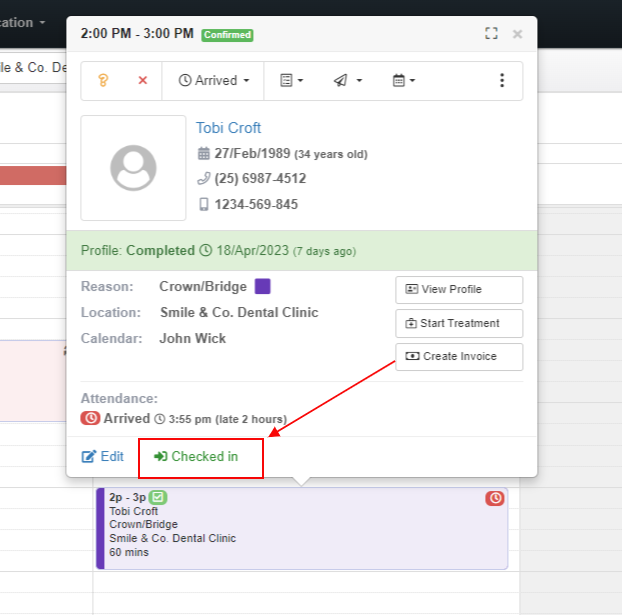This screenshot has width=622, height=615.
Task: Click the green confirmed check icon on appointment
Action: (158, 497)
